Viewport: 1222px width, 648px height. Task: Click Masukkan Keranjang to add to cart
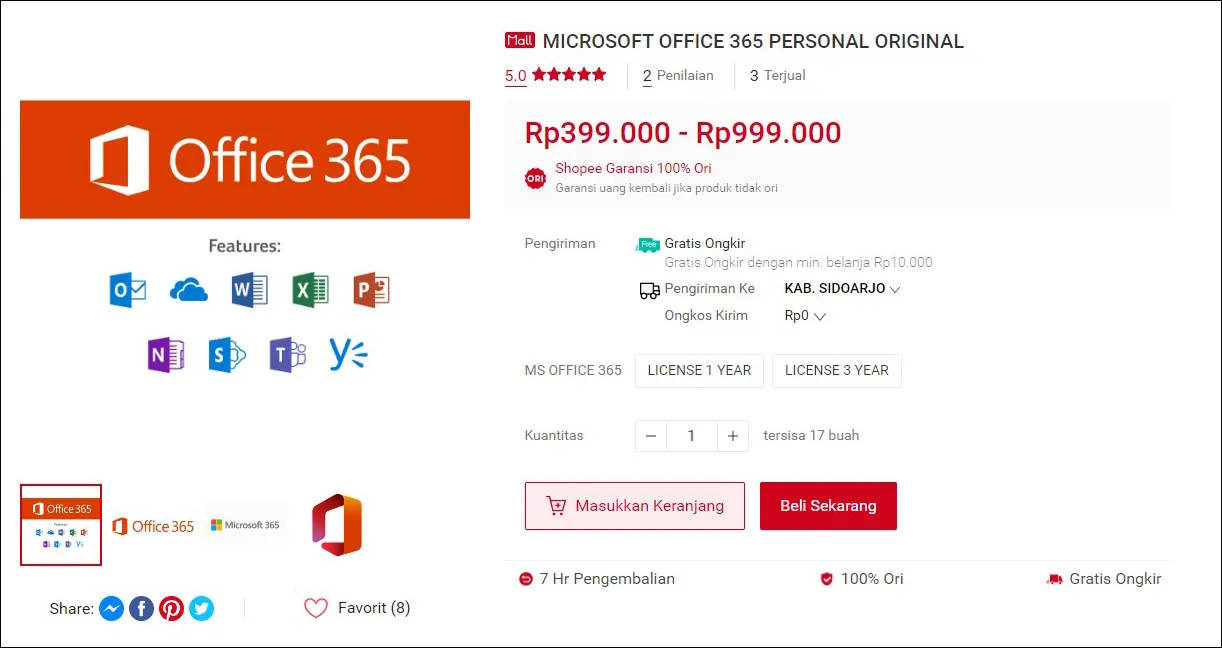click(x=634, y=506)
